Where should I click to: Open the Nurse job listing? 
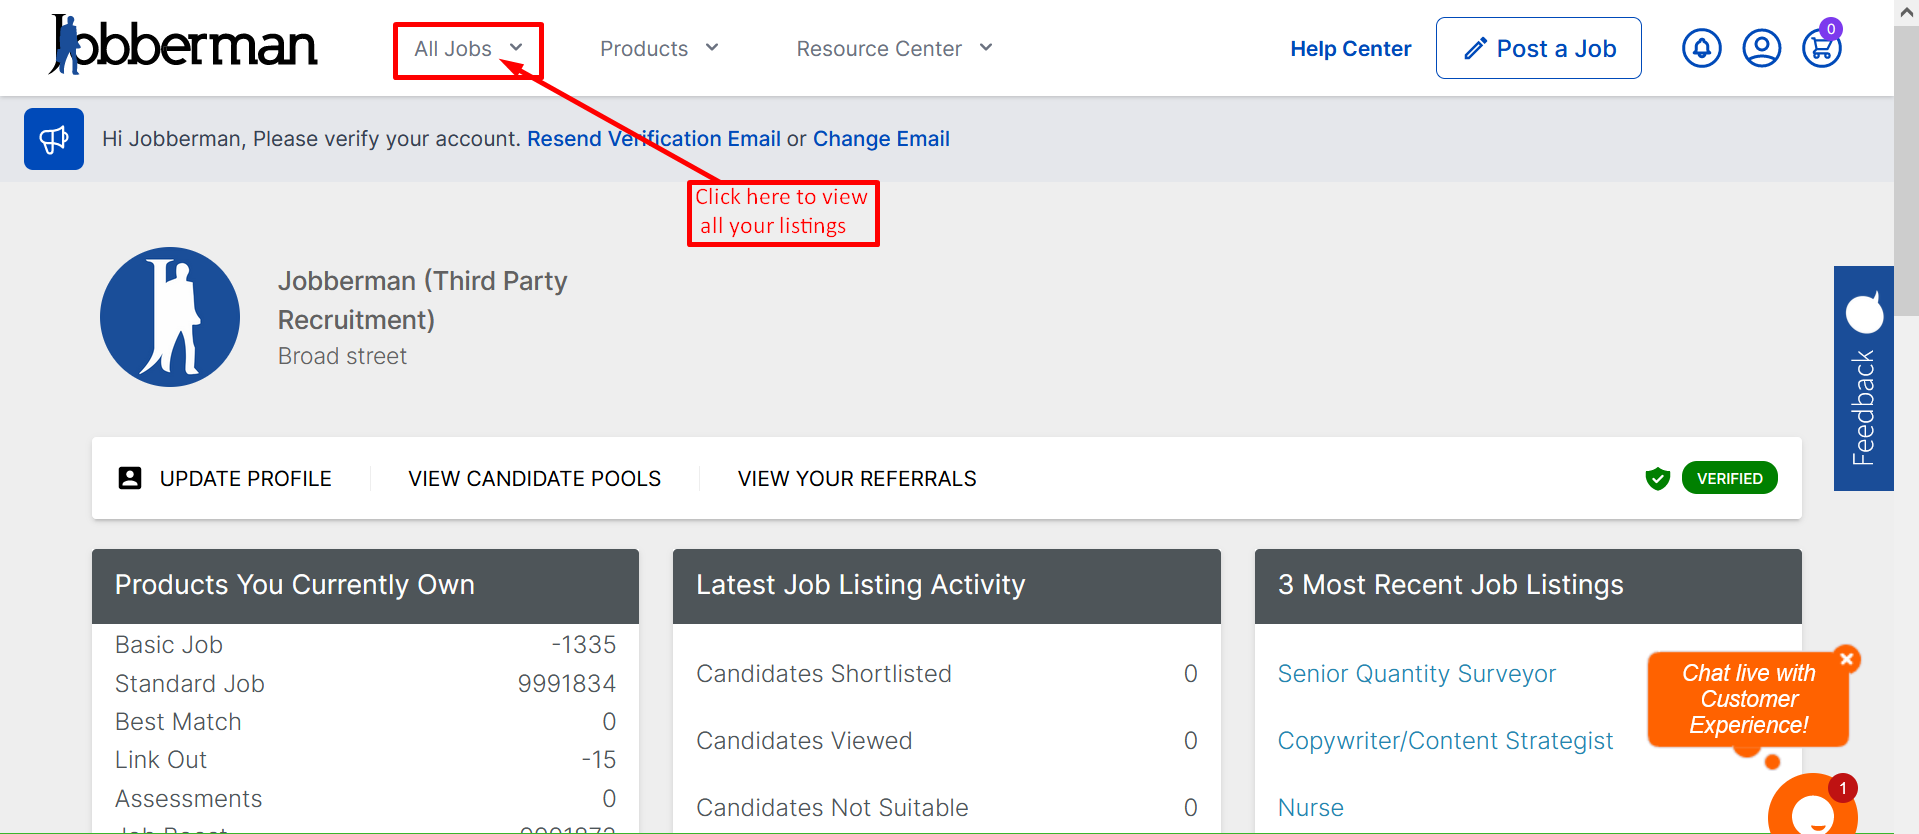(x=1310, y=808)
